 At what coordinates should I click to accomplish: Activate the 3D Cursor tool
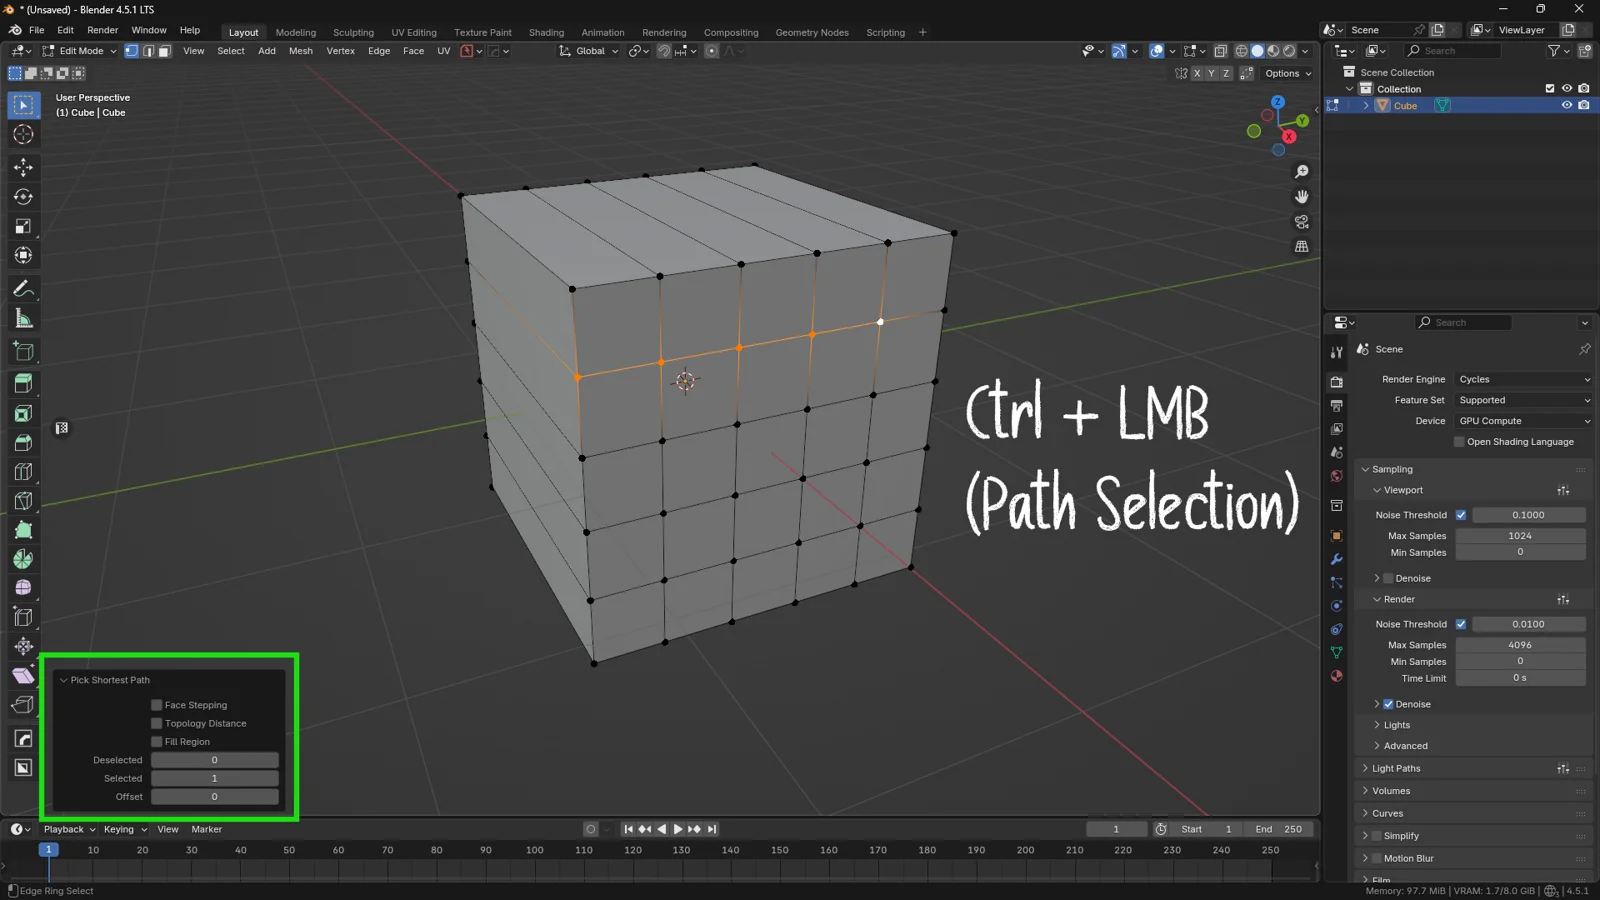click(x=23, y=135)
